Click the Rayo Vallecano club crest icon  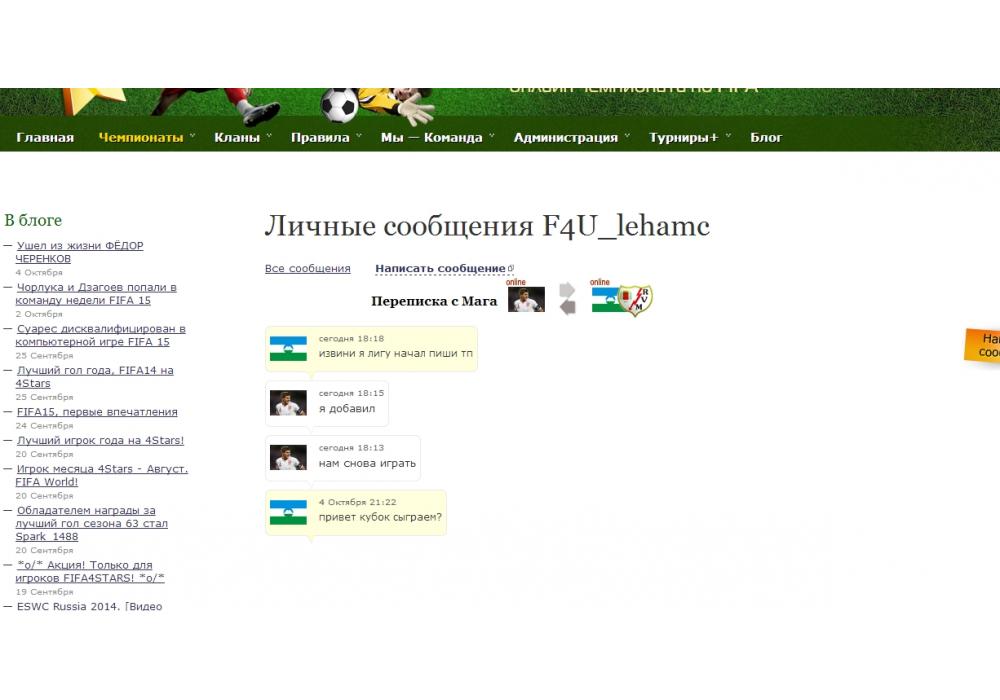[x=636, y=300]
